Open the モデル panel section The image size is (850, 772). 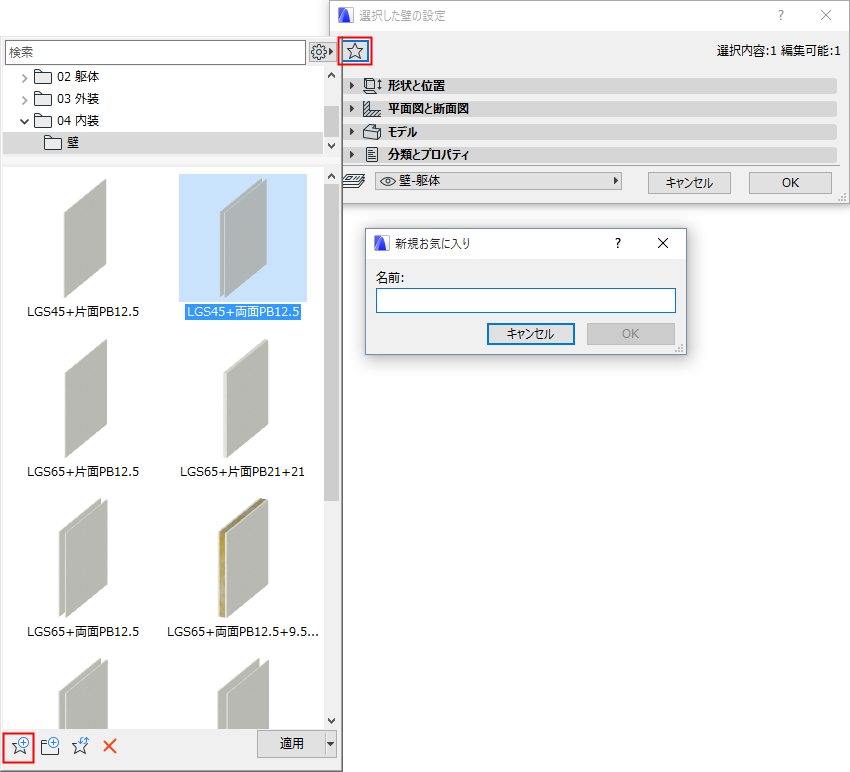tap(420, 131)
